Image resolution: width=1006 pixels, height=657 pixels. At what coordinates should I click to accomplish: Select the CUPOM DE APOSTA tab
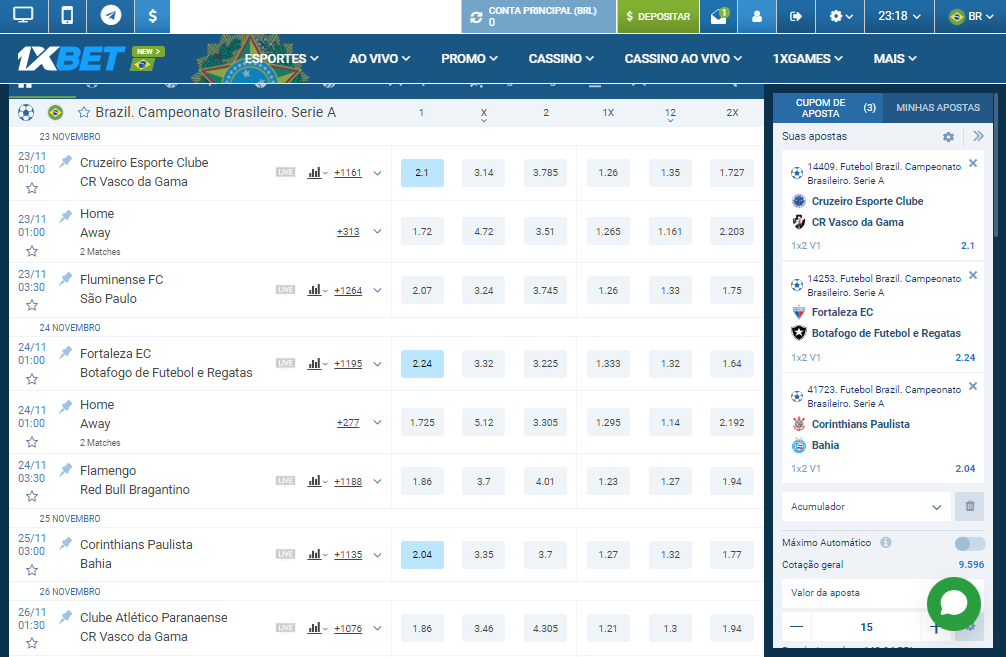(x=828, y=108)
